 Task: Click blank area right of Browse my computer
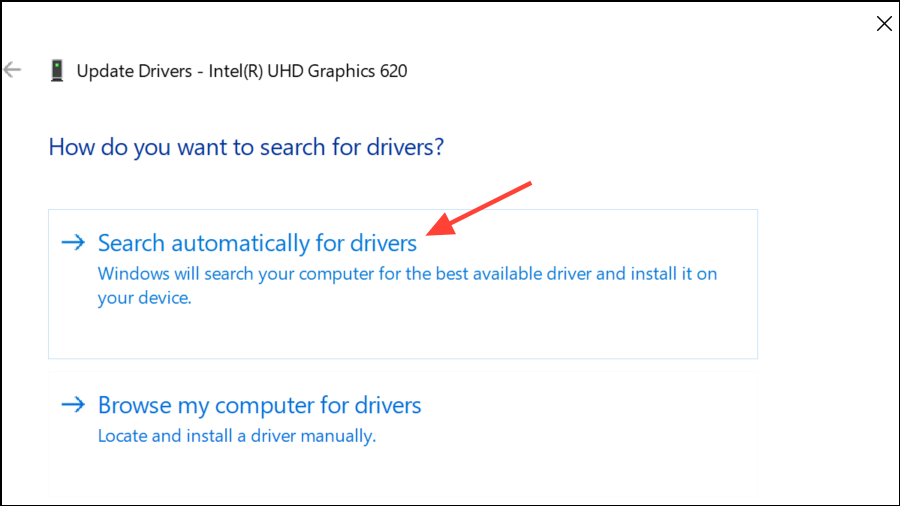[600, 410]
